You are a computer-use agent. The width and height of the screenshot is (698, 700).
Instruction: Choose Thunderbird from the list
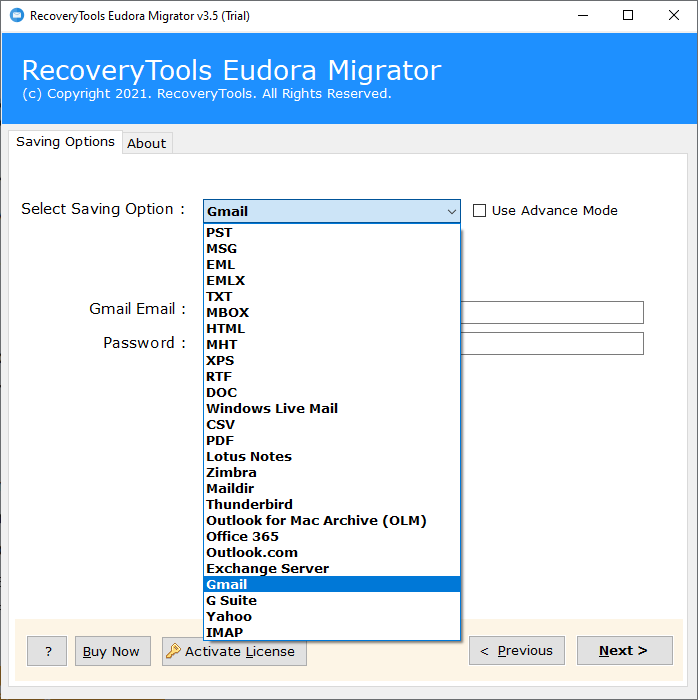pos(332,504)
